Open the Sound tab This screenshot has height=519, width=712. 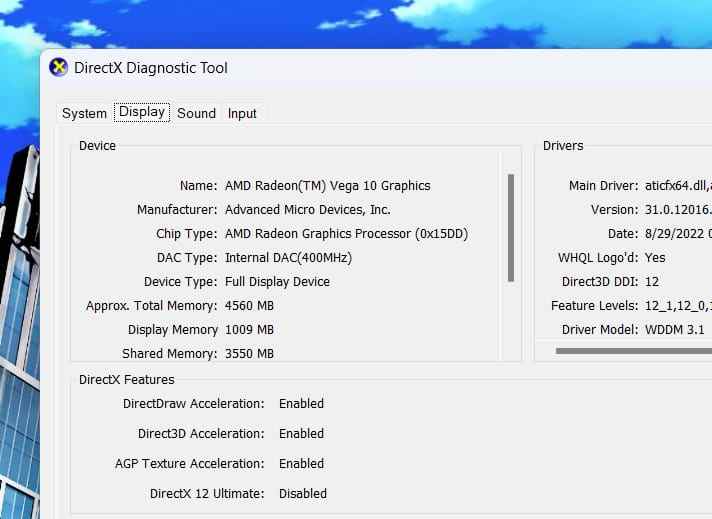(x=196, y=113)
